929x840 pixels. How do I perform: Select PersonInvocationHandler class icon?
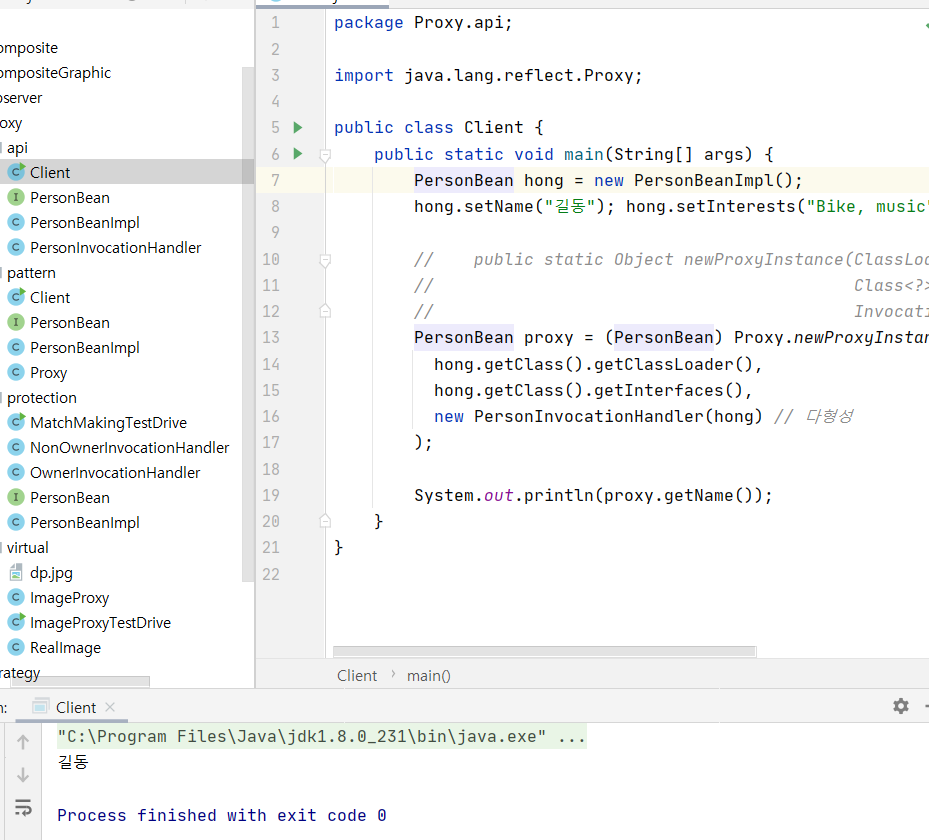(16, 247)
